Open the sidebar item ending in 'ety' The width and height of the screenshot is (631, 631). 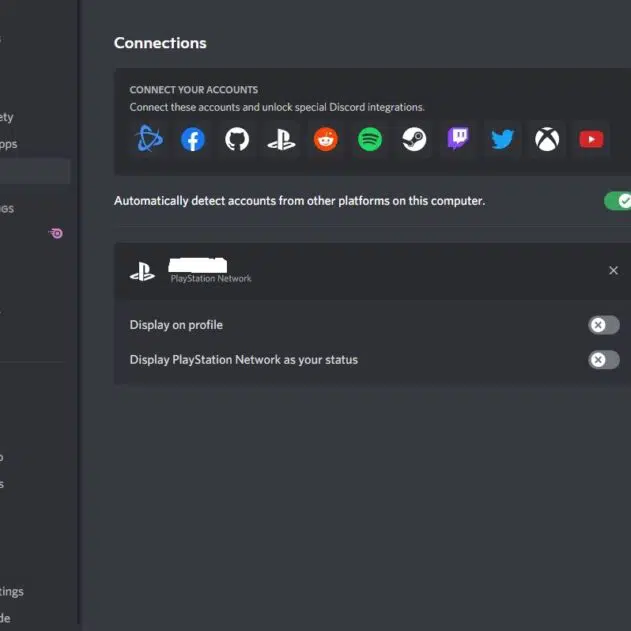pyautogui.click(x=6, y=117)
